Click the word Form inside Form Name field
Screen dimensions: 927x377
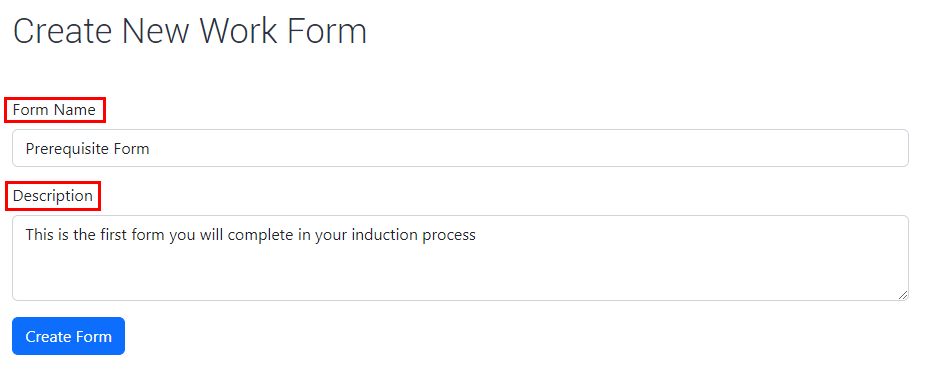click(x=133, y=149)
